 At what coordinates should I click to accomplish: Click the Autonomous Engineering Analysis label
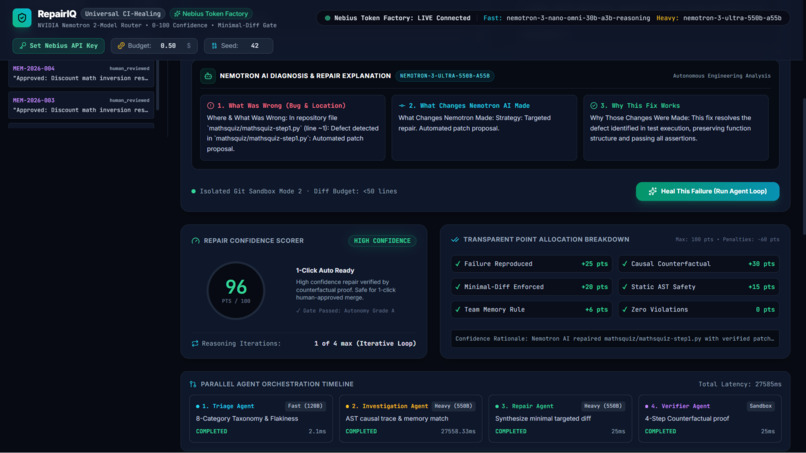coord(722,76)
